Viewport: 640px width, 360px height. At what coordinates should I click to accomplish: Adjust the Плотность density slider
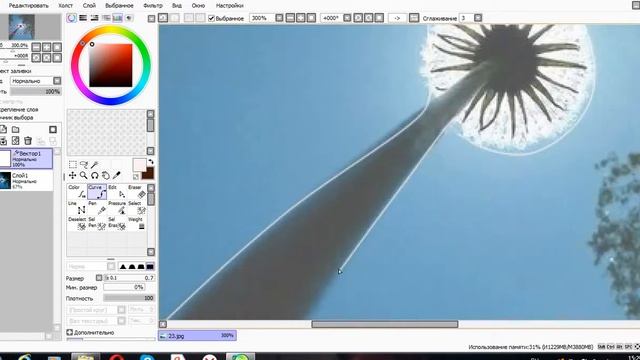click(x=129, y=298)
